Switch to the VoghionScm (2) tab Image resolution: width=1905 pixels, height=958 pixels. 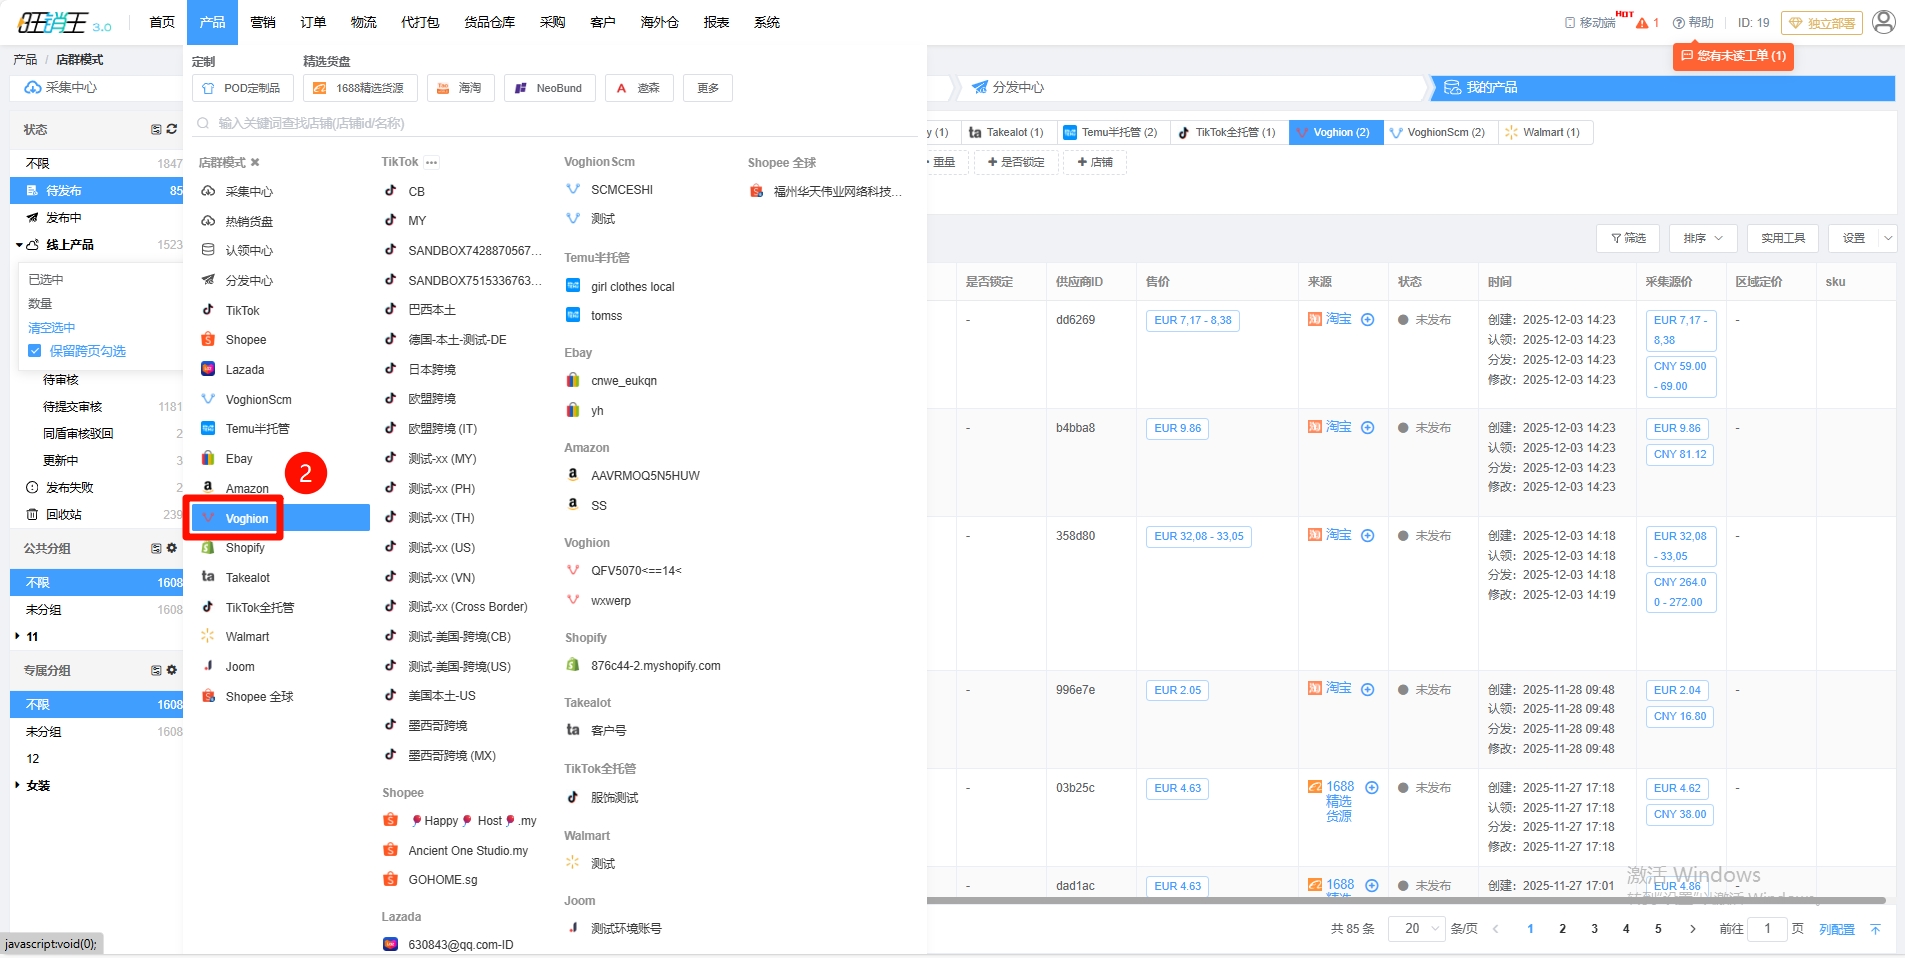point(1440,132)
